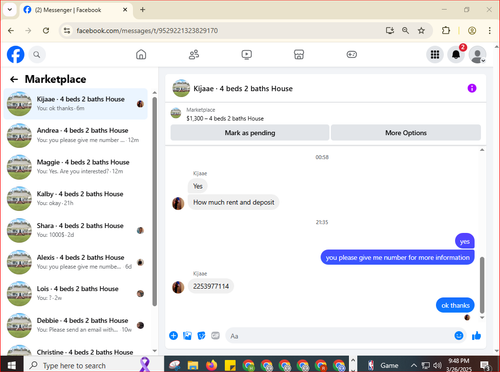Click More Options button

tap(406, 133)
